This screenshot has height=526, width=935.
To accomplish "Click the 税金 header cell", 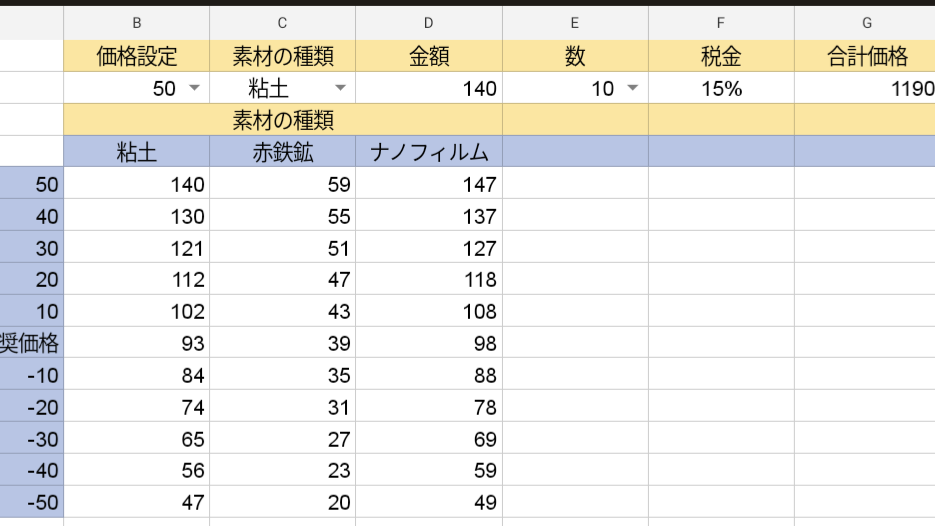I will pyautogui.click(x=721, y=57).
